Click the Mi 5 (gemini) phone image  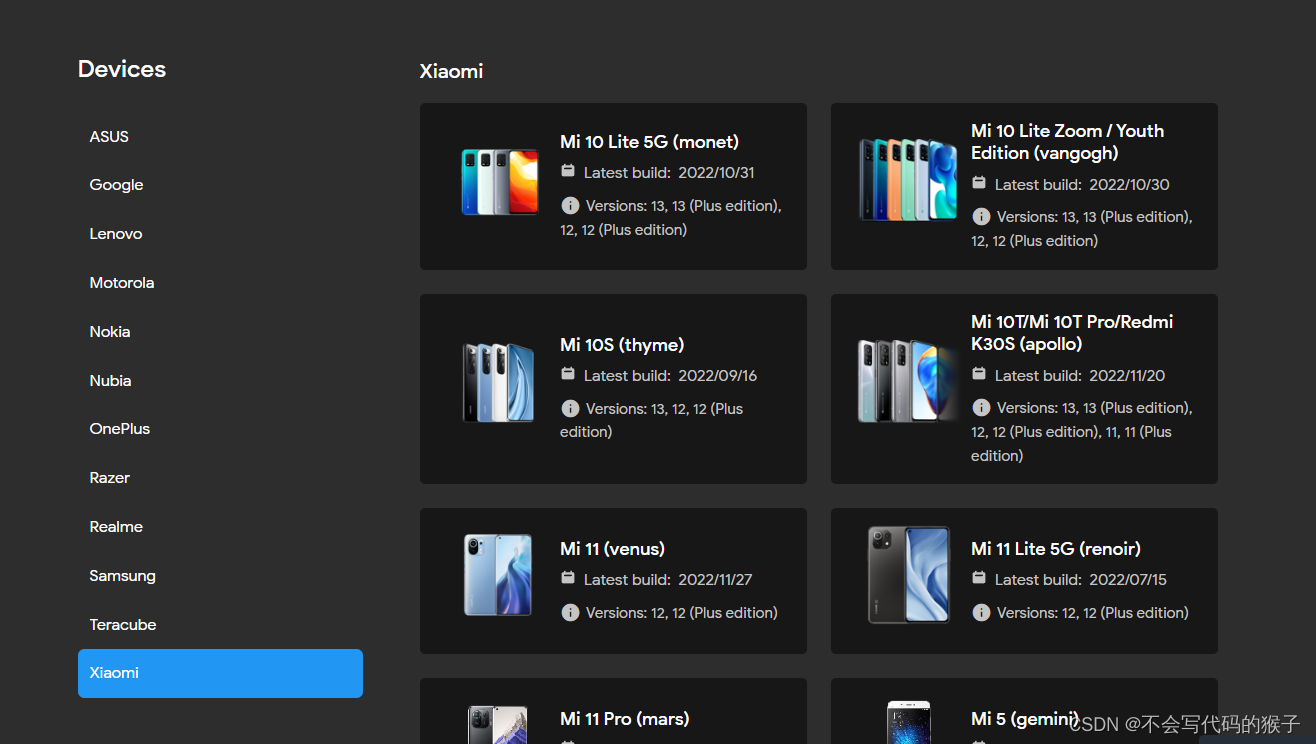pos(908,722)
